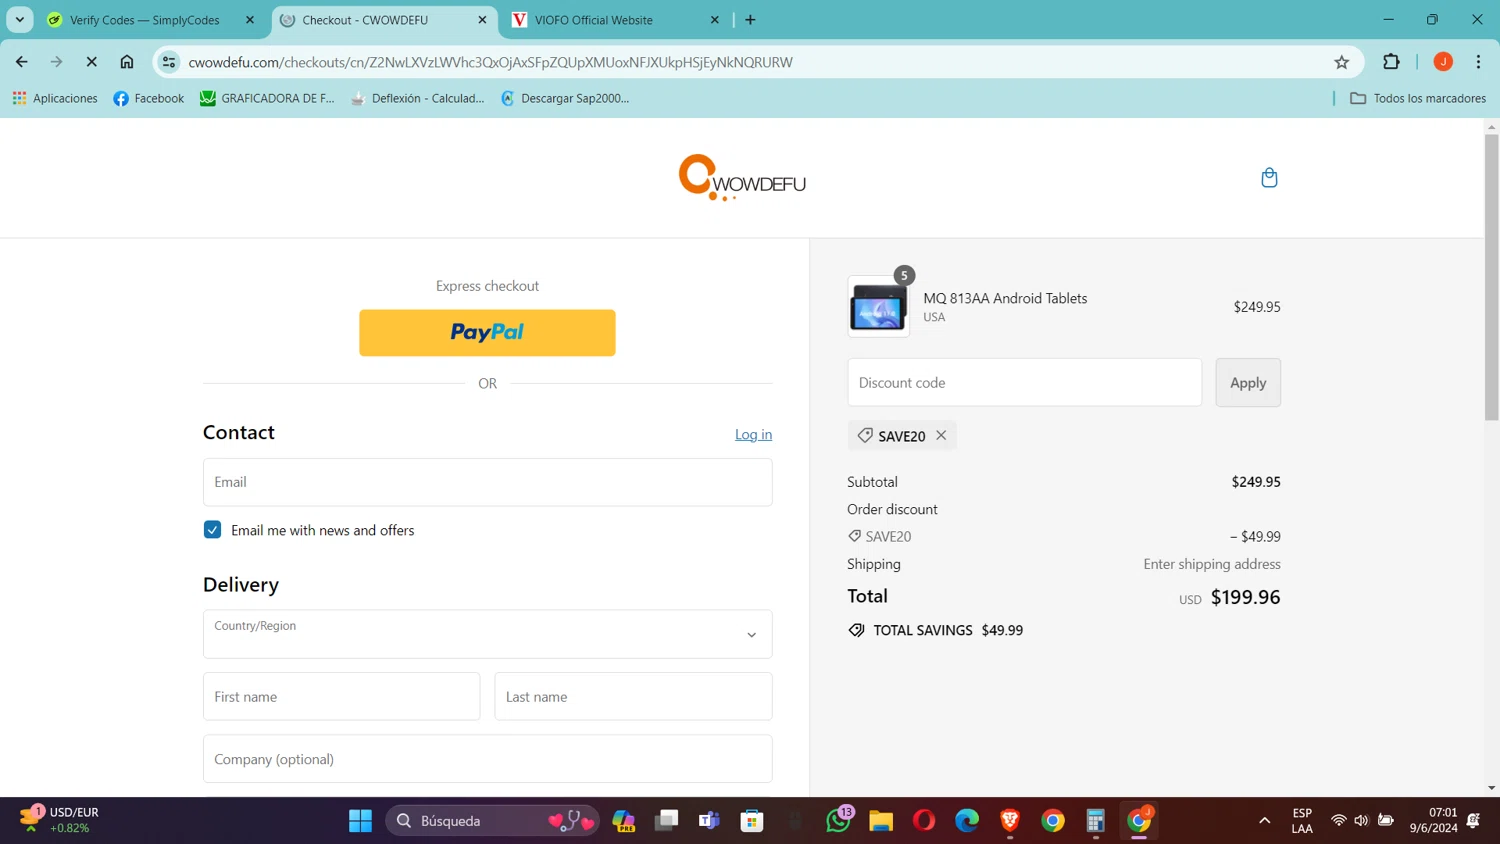
Task: Switch the ESP LAA keyboard language
Action: click(1302, 820)
